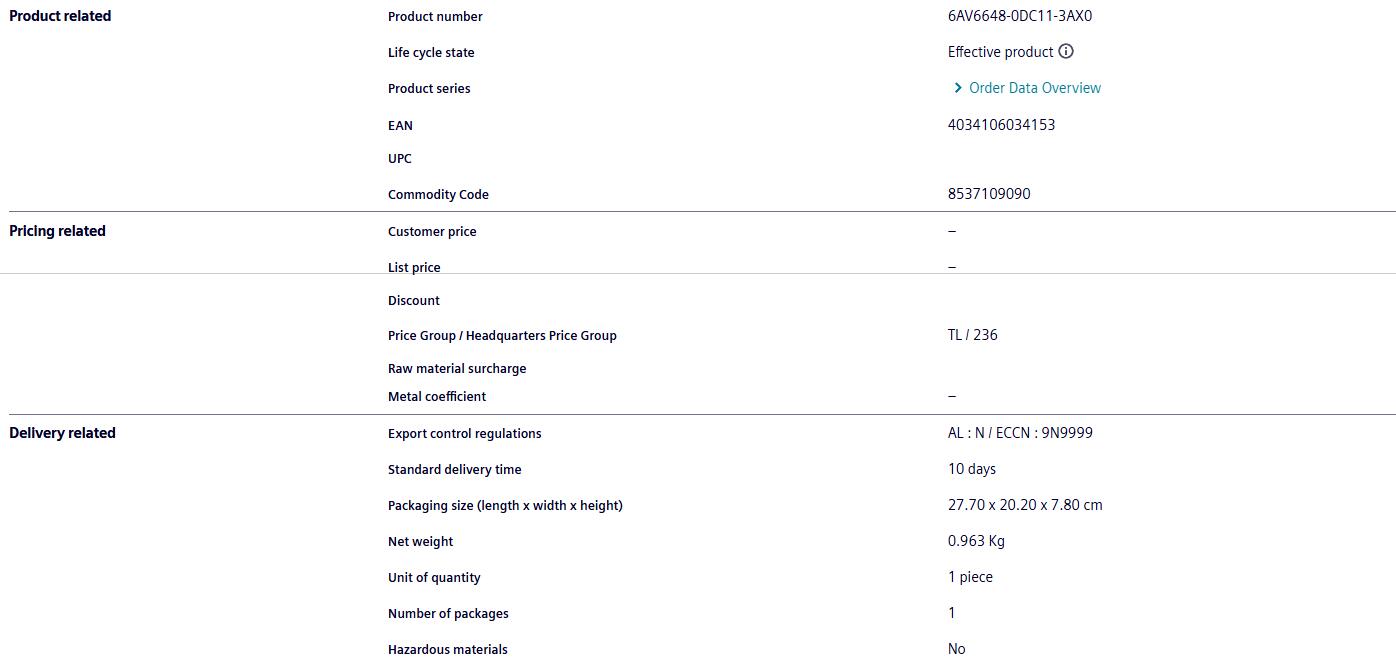Click the price group value TL / 236
The height and width of the screenshot is (665, 1396).
[x=972, y=335]
